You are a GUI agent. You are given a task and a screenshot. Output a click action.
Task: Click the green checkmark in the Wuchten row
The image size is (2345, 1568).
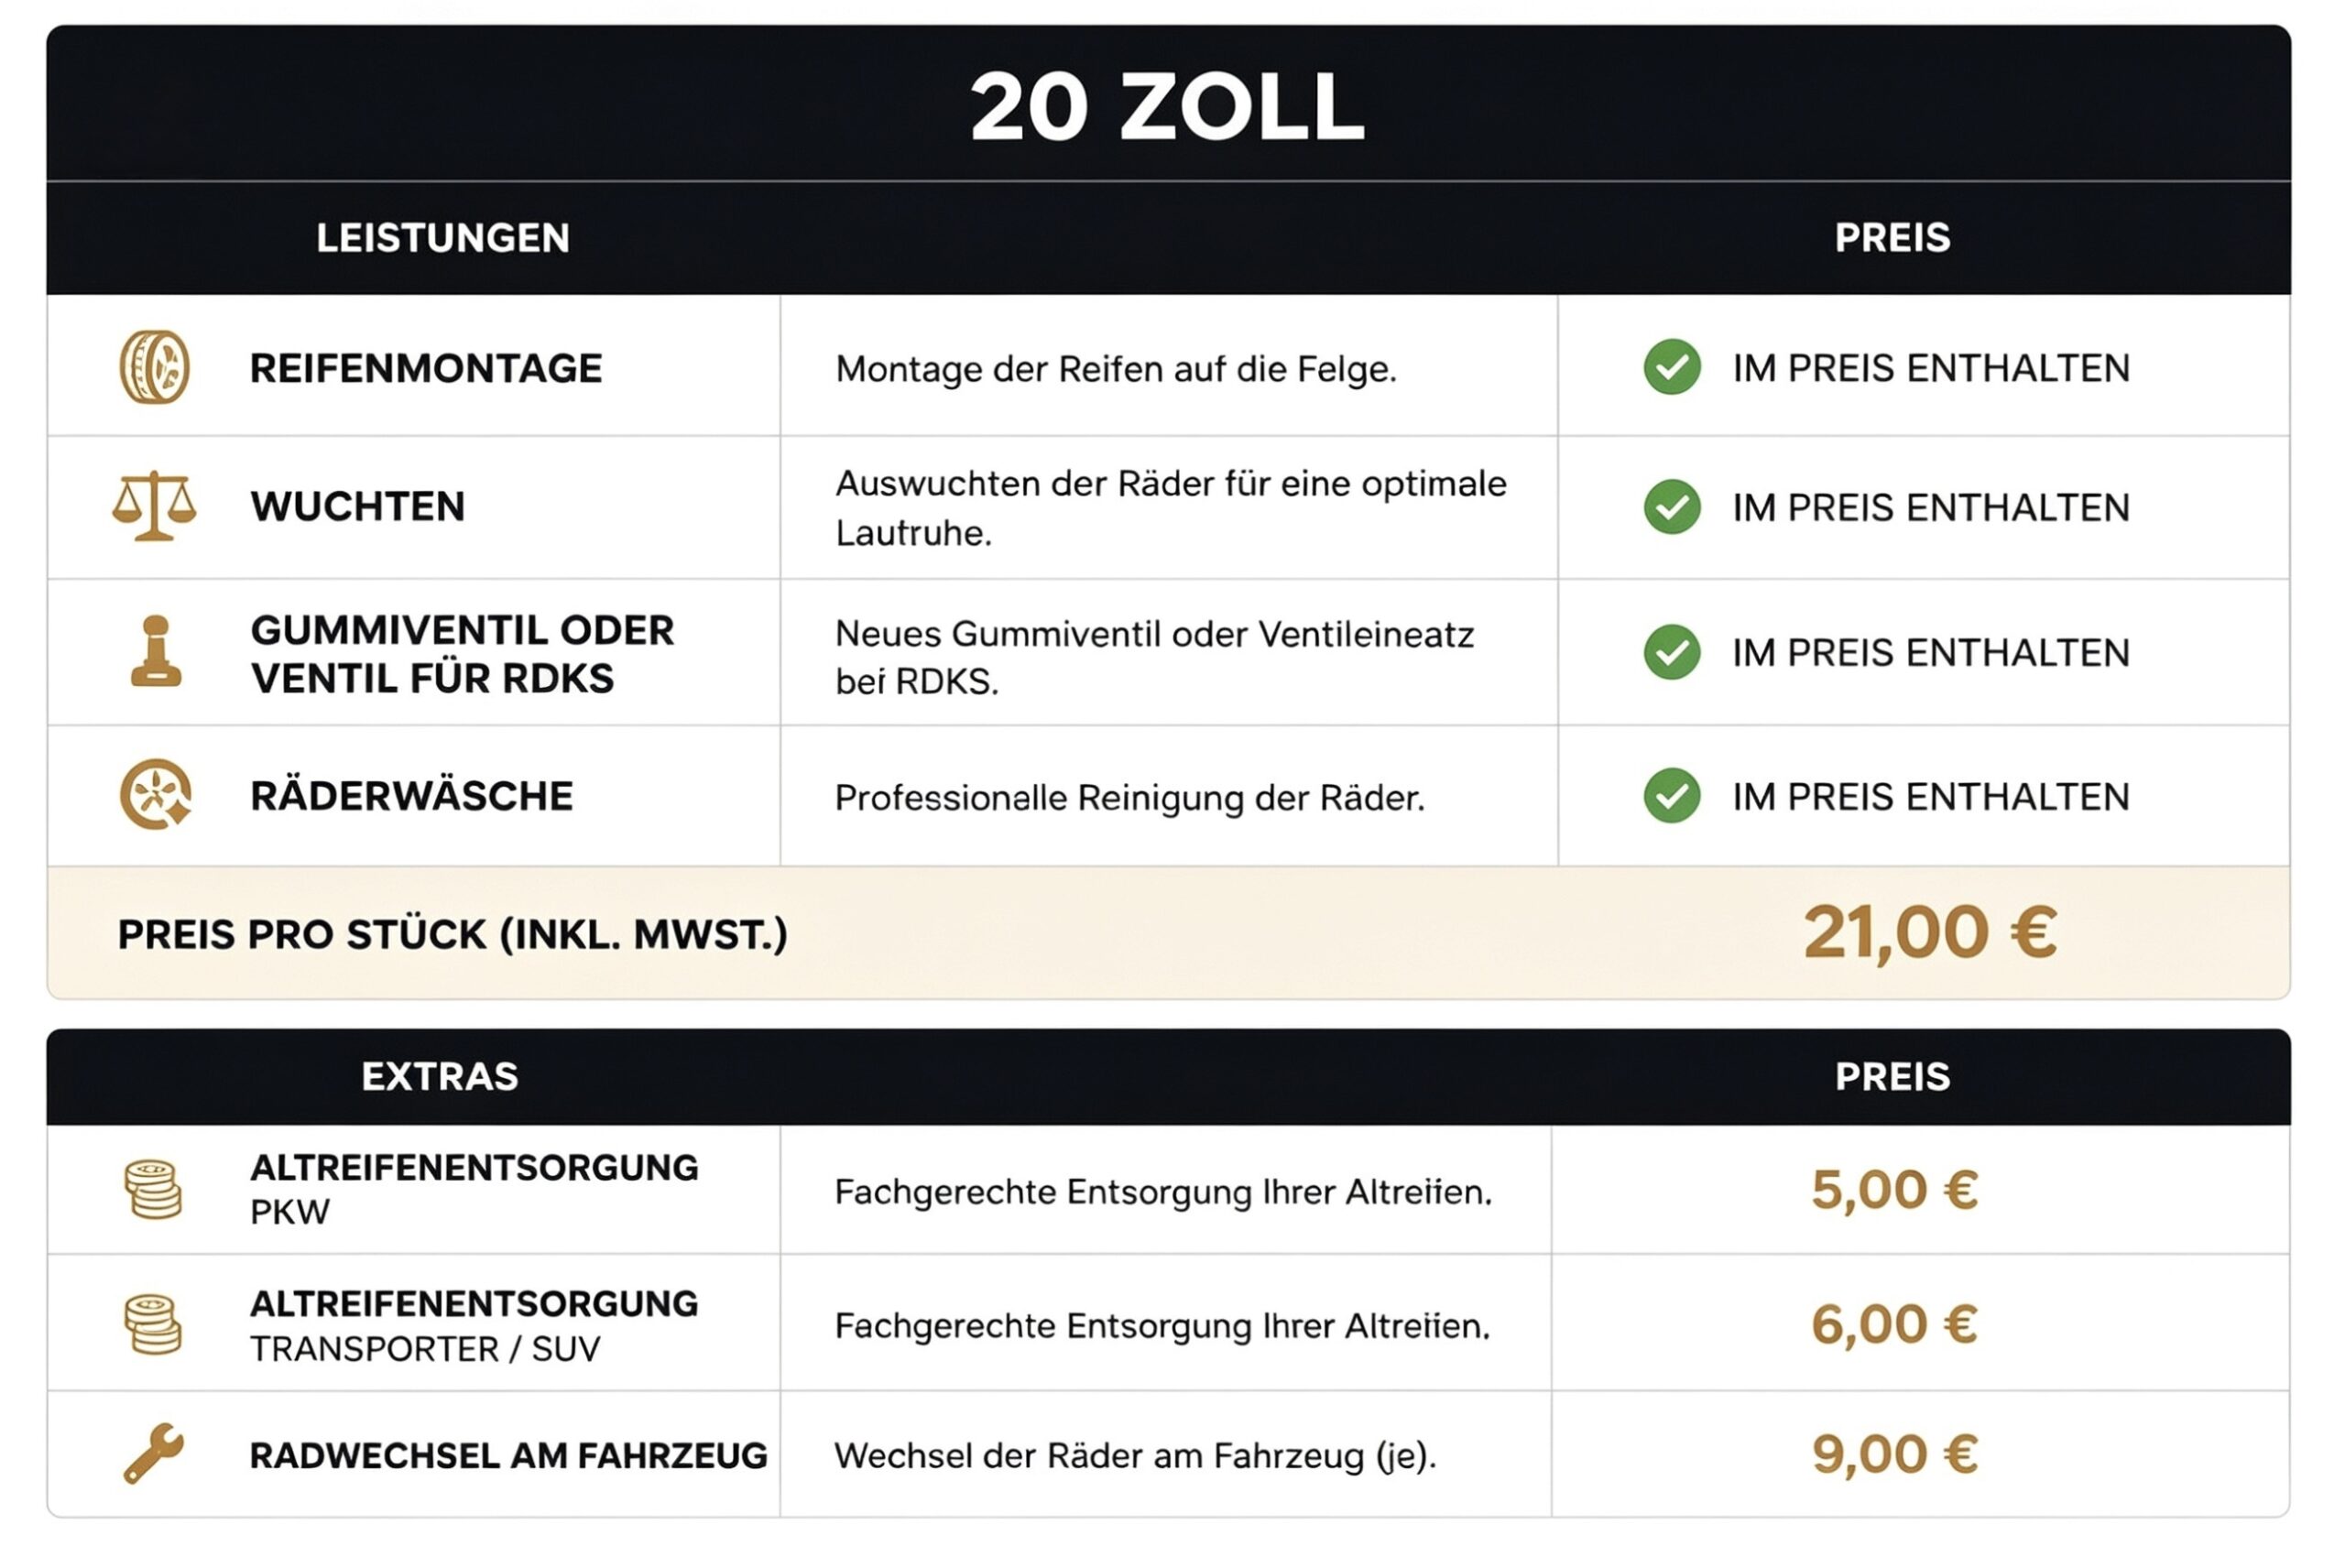click(x=1672, y=507)
